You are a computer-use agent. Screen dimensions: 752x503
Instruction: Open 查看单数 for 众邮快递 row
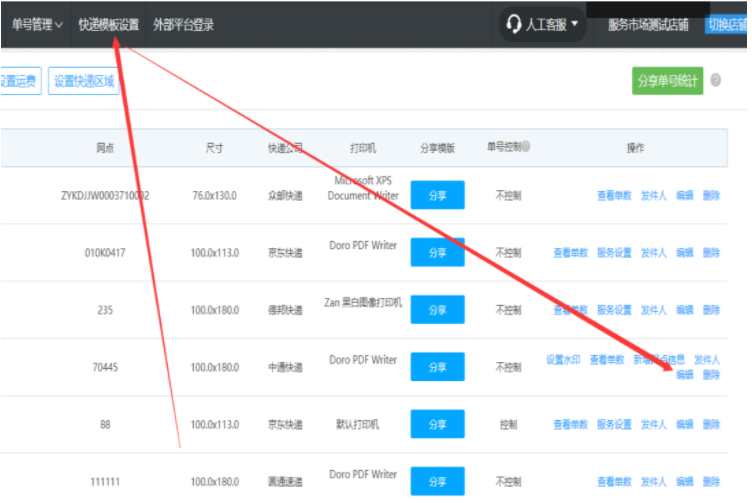pyautogui.click(x=614, y=195)
